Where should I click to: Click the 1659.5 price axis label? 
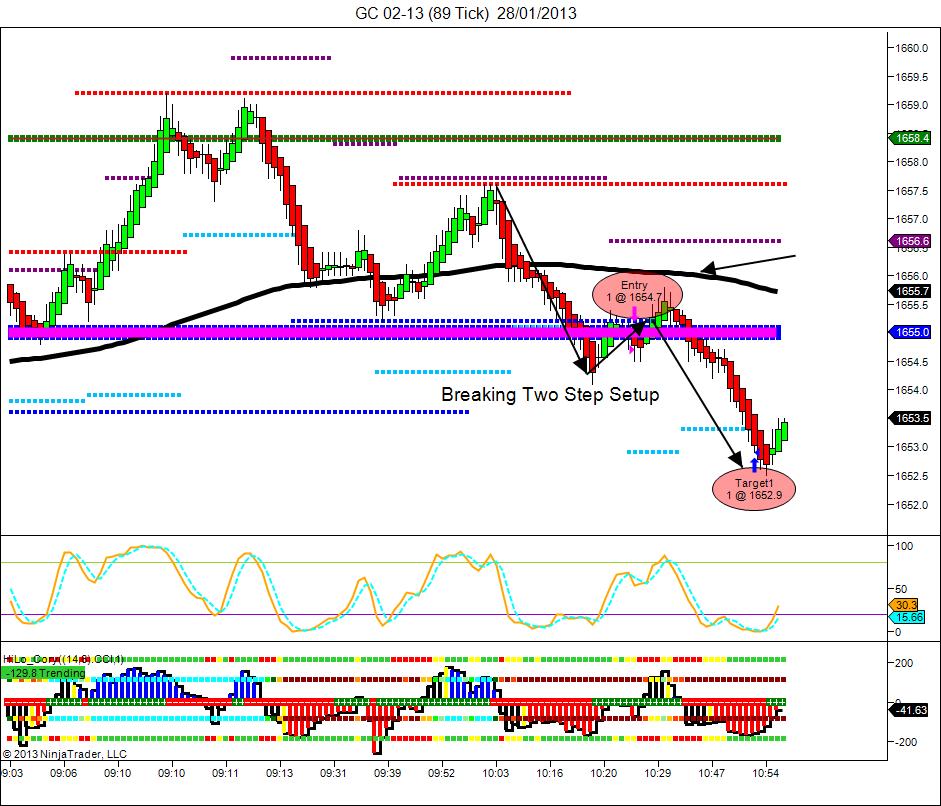click(912, 77)
